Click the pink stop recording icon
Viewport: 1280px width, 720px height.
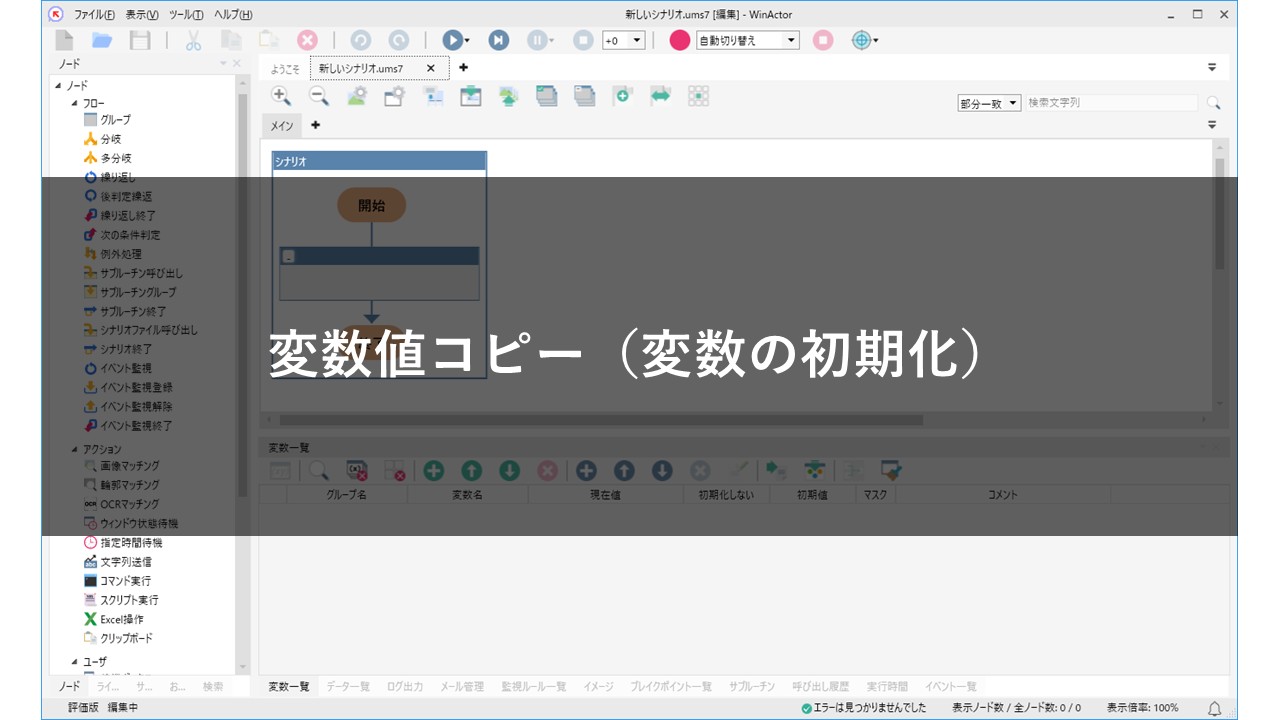[x=823, y=40]
